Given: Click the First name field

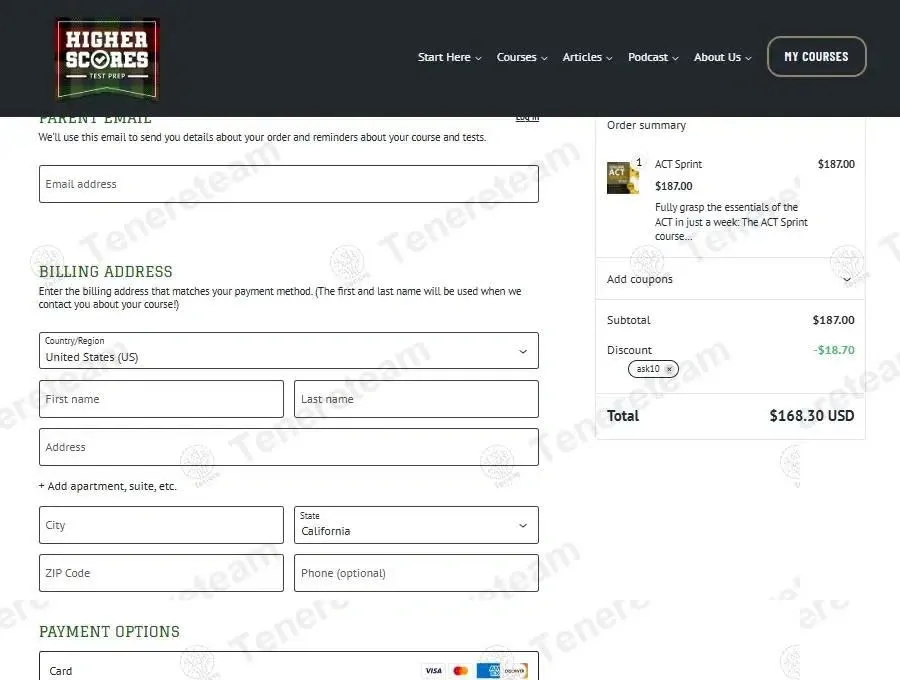Looking at the screenshot, I should 161,399.
